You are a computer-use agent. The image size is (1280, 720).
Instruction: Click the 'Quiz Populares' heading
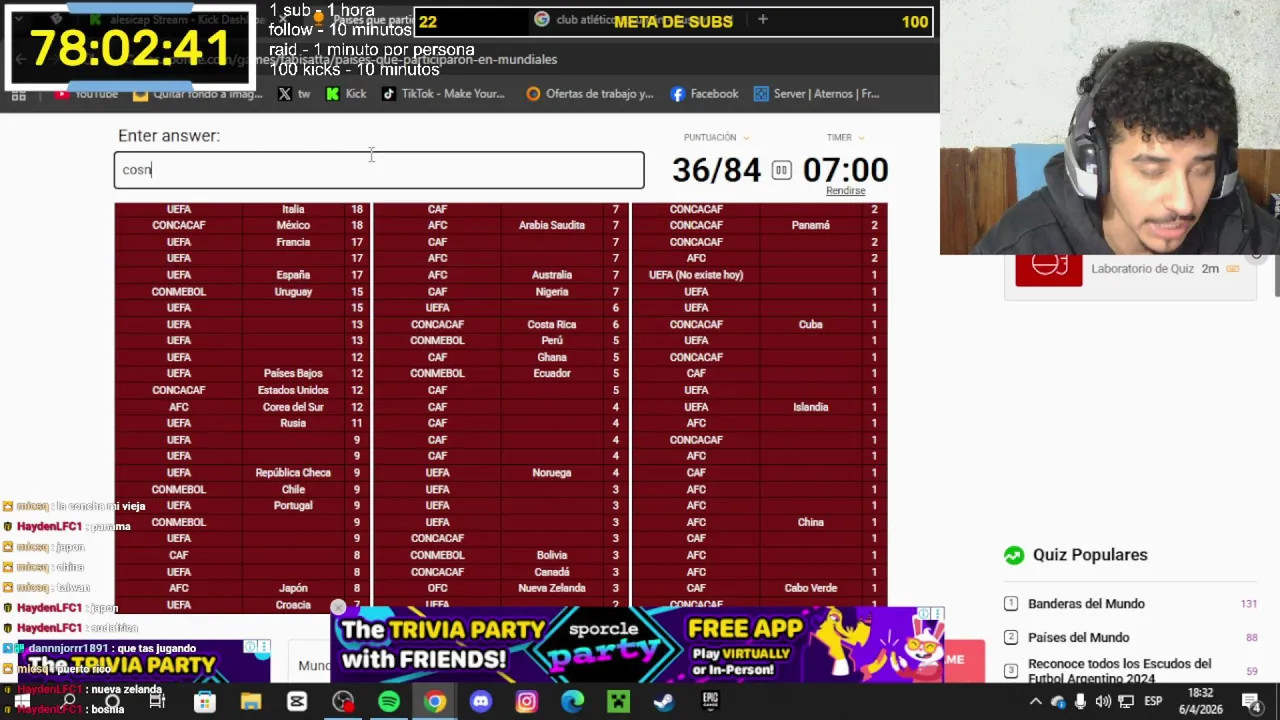coord(1090,555)
